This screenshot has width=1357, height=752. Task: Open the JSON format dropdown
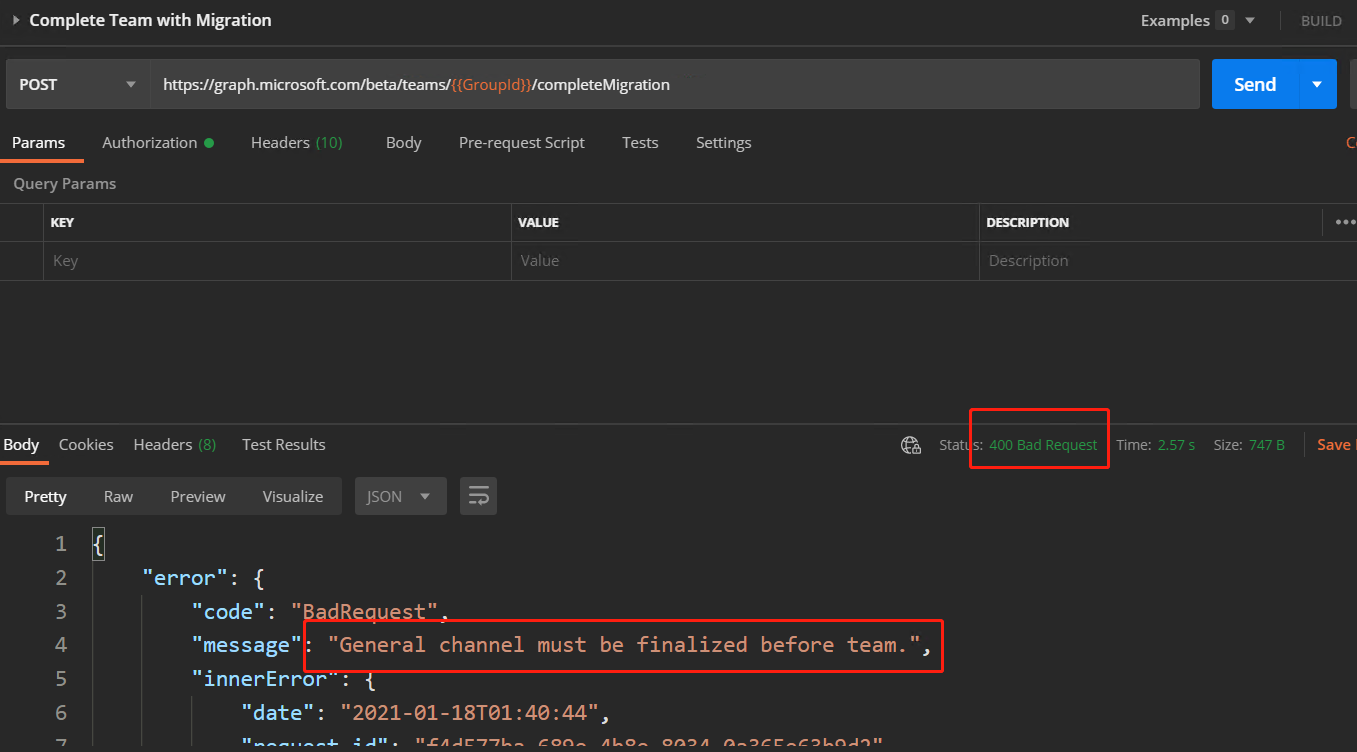point(400,497)
